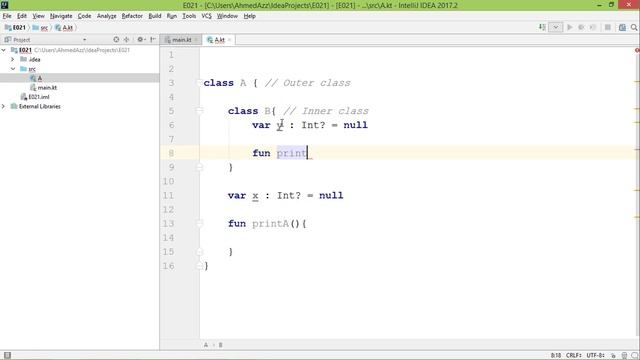Open the Edit menu

point(22,16)
